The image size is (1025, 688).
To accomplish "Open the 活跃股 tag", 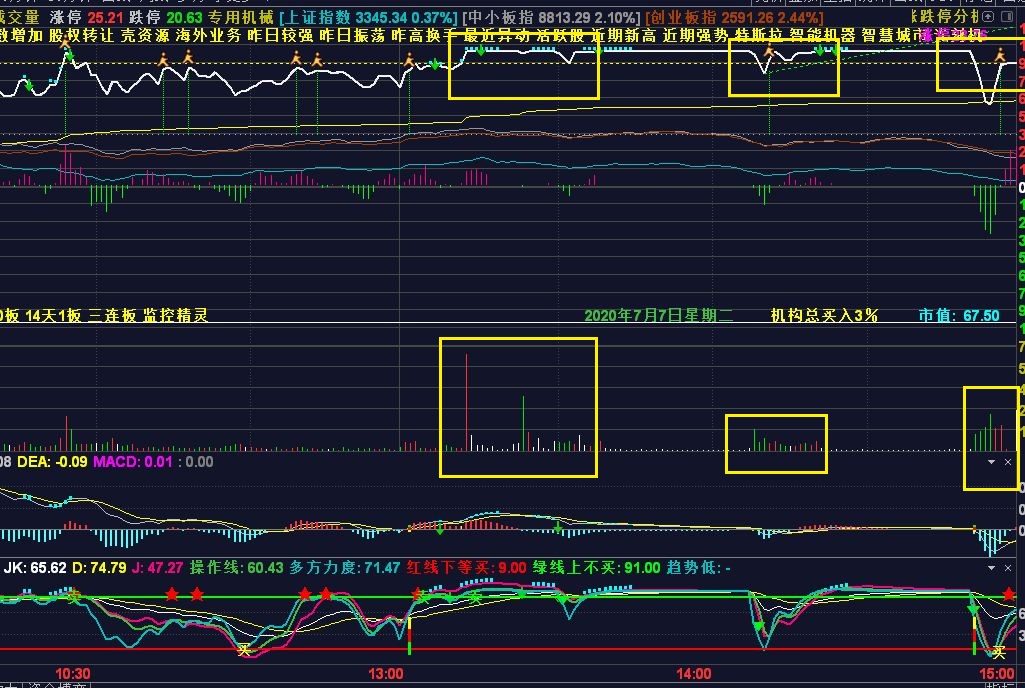I will [560, 35].
